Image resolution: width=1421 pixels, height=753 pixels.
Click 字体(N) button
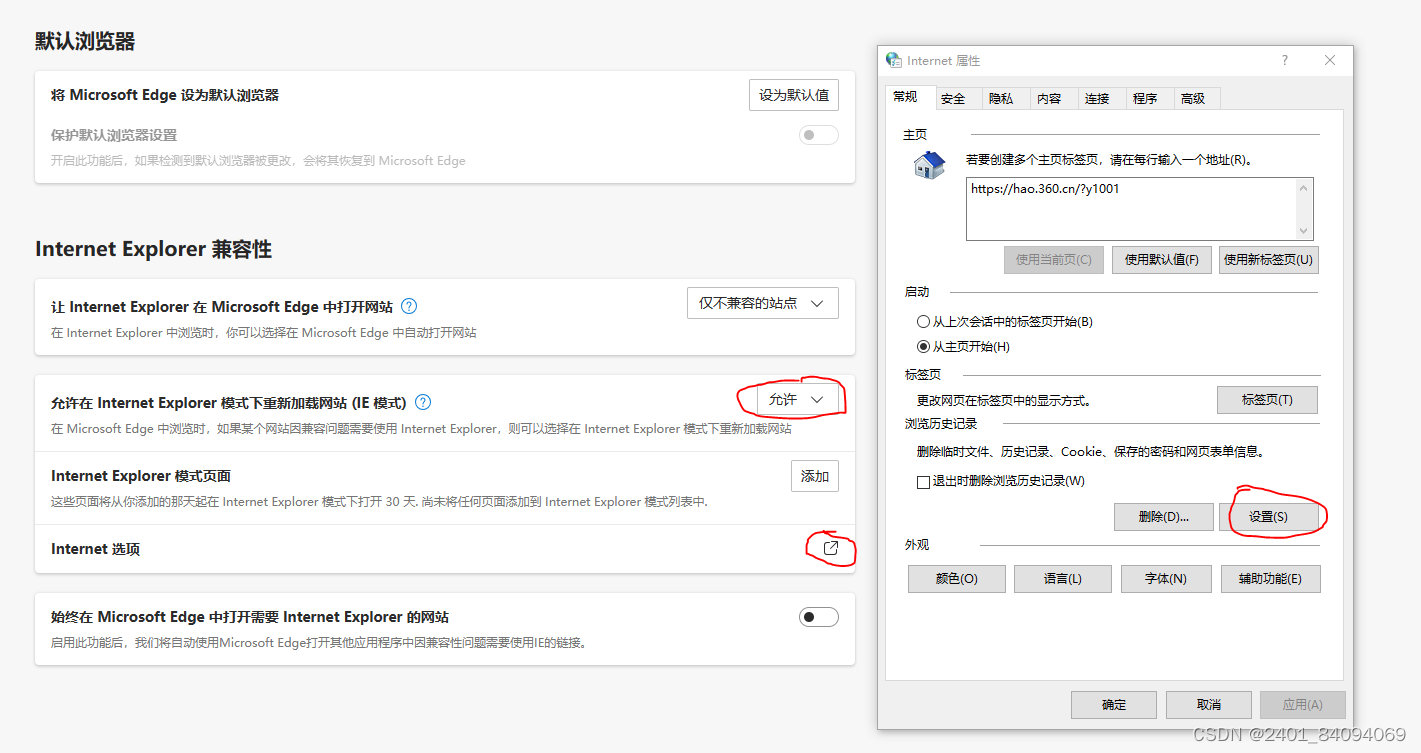(1166, 579)
